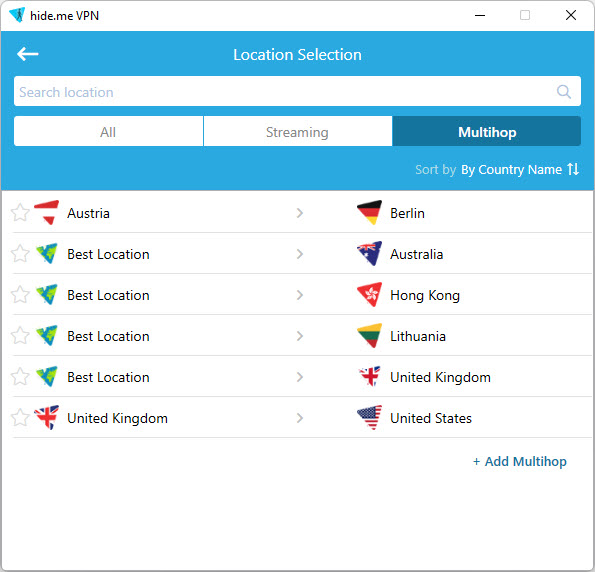This screenshot has height=572, width=595.
Task: Switch to the Streaming tab
Action: tap(298, 131)
